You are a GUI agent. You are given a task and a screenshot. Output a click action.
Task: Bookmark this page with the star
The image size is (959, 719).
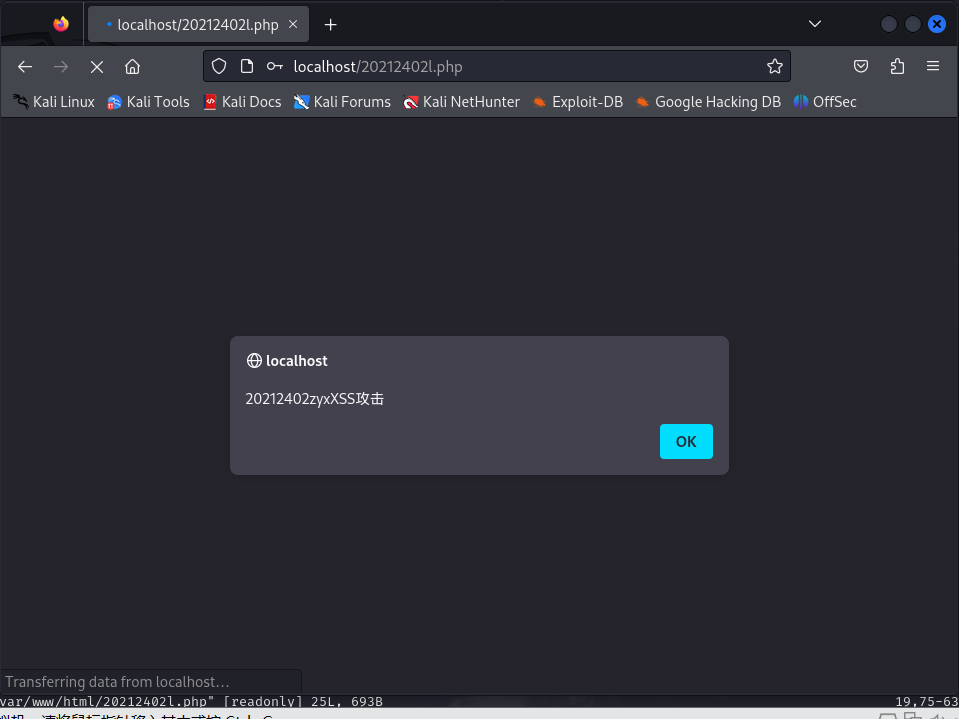coord(775,66)
